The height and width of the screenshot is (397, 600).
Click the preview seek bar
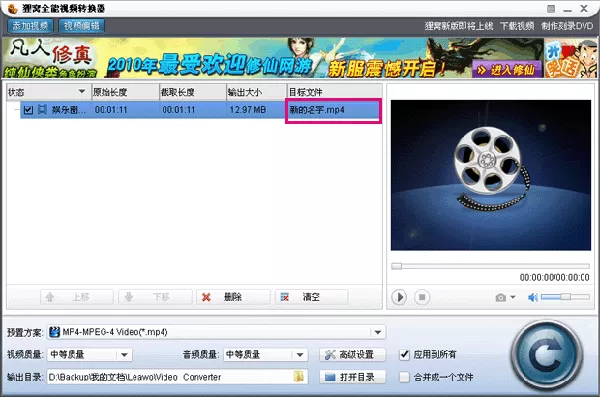(490, 266)
